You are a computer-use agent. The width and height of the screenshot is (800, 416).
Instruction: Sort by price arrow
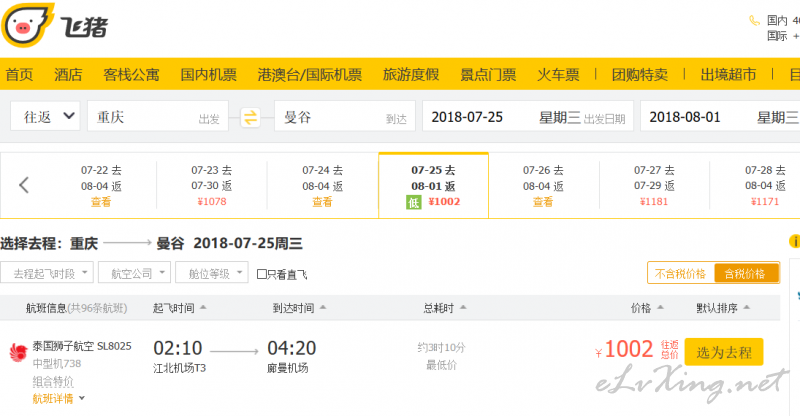click(x=660, y=307)
